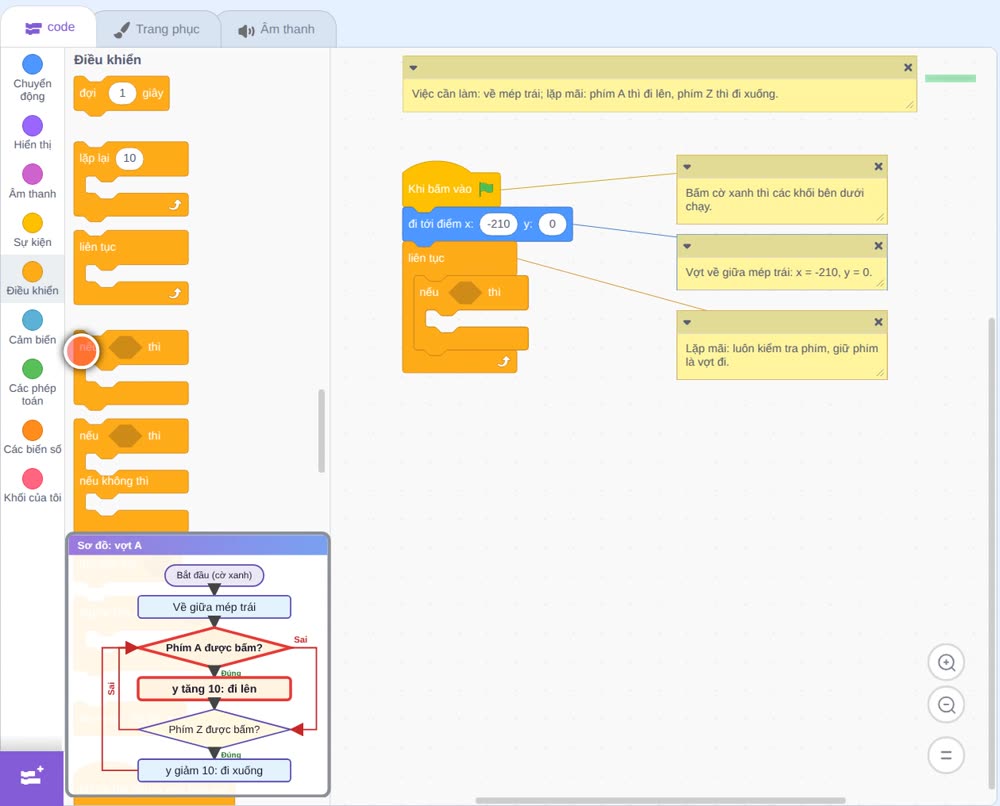Delete the 'Vợt về giữa mép trái' comment
The height and width of the screenshot is (806, 1000).
878,245
